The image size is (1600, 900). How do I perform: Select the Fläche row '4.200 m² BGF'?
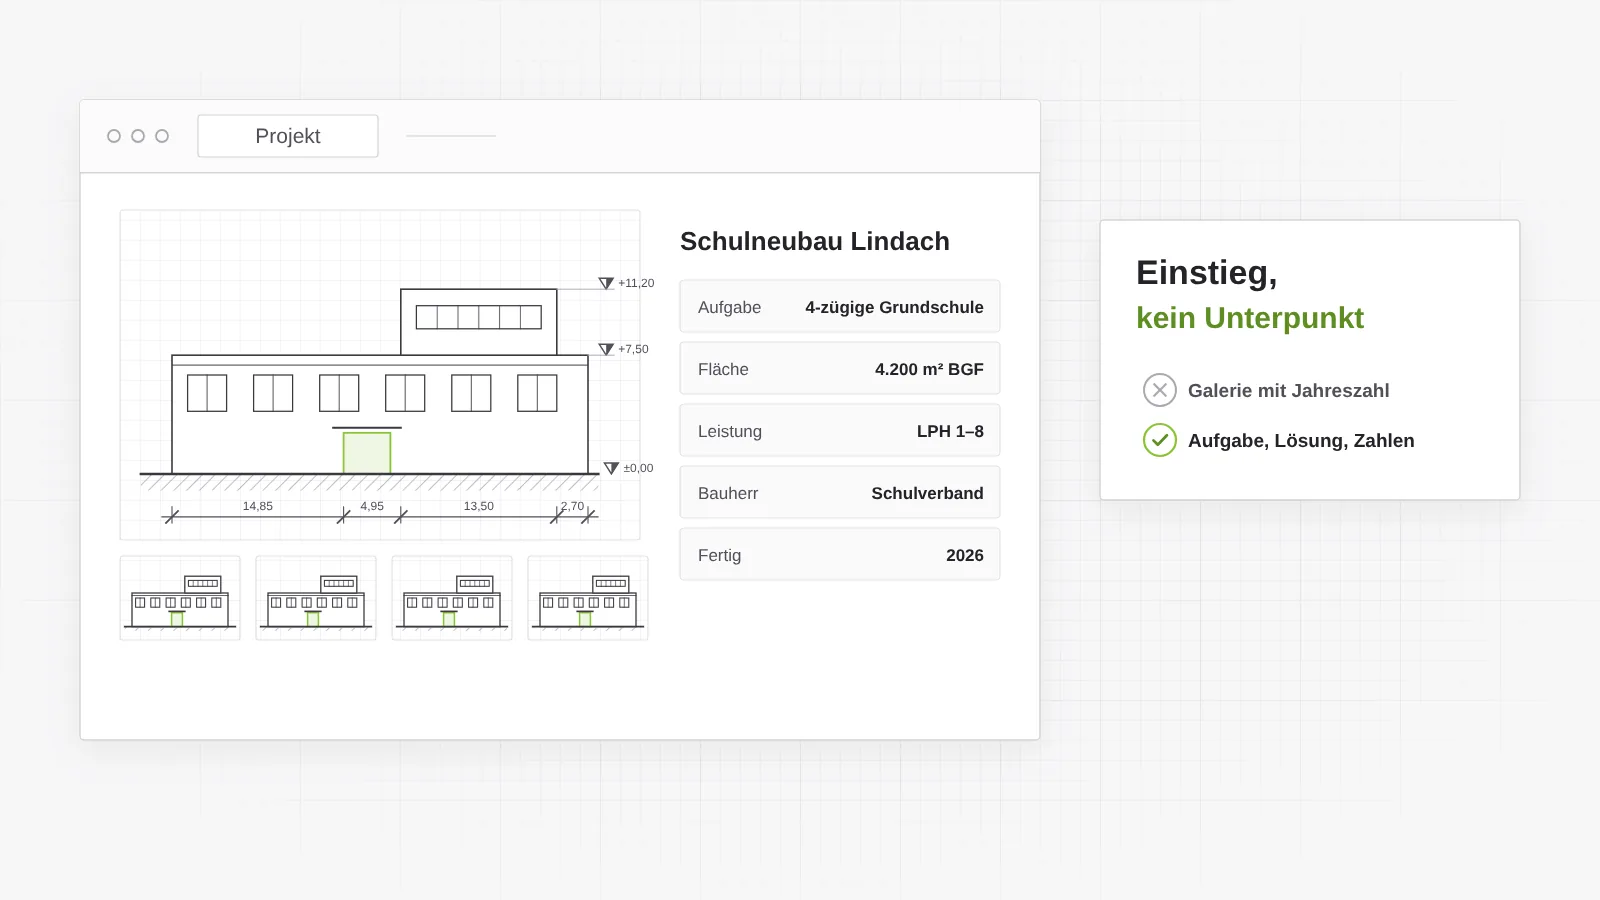point(840,368)
